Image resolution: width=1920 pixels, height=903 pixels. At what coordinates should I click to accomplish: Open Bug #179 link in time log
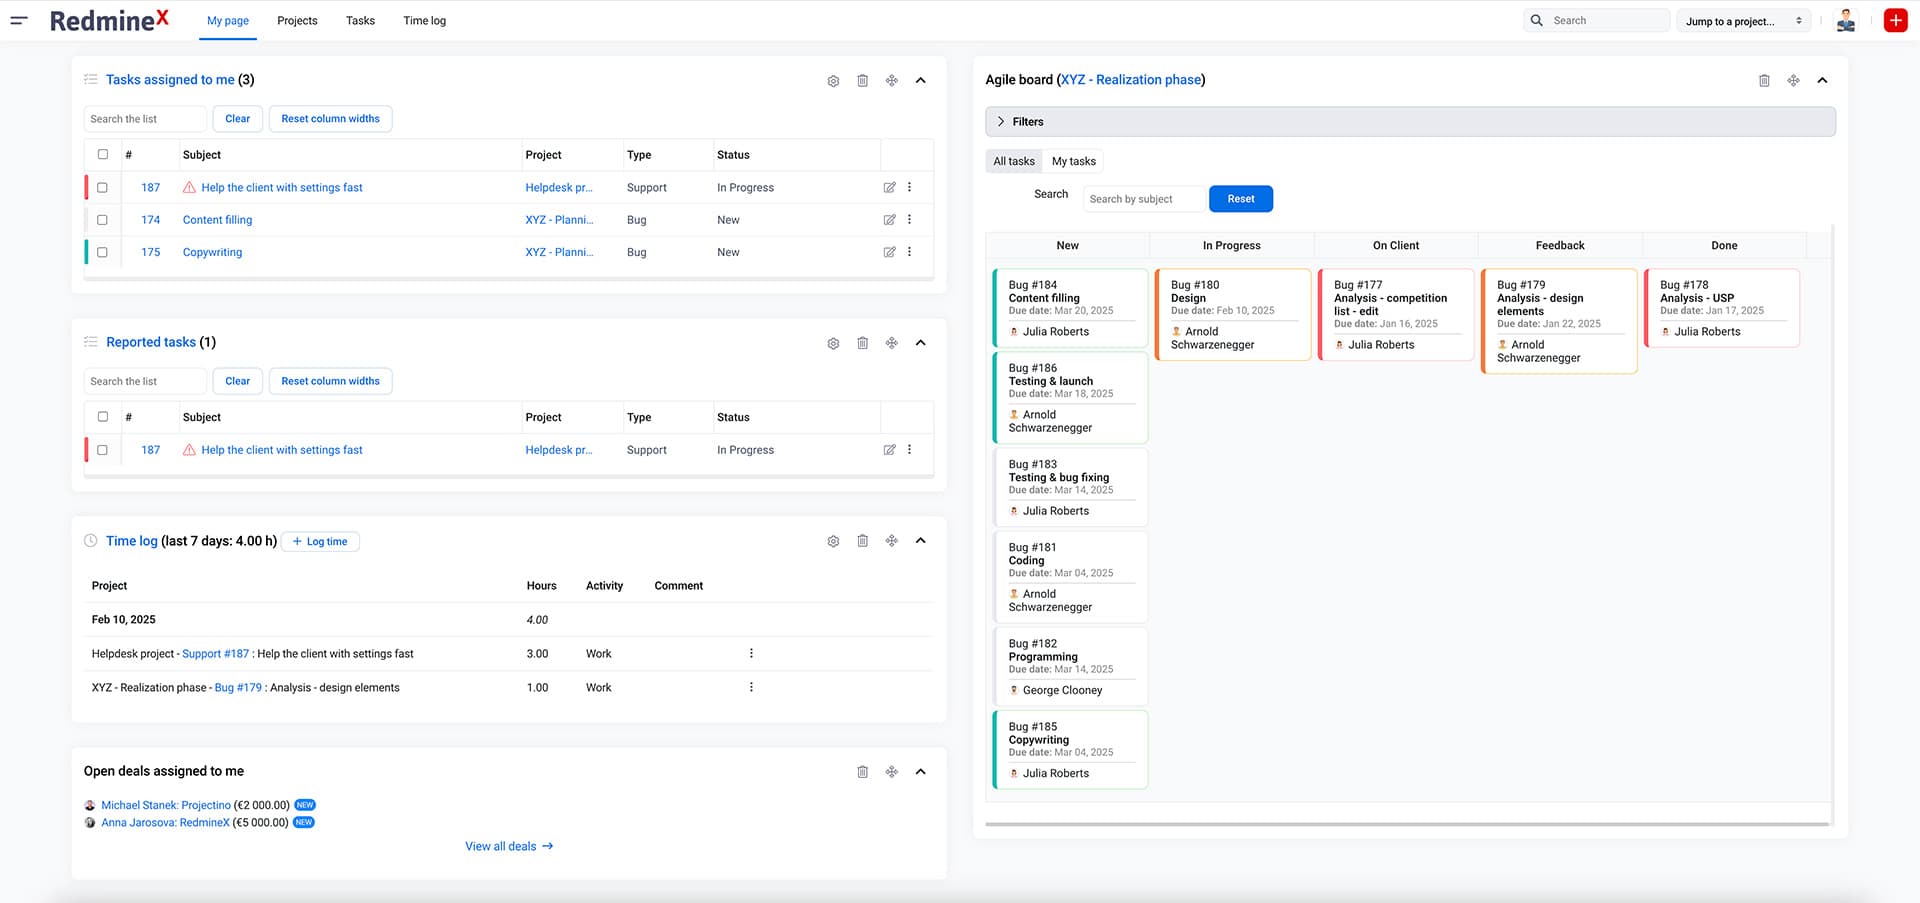tap(238, 688)
